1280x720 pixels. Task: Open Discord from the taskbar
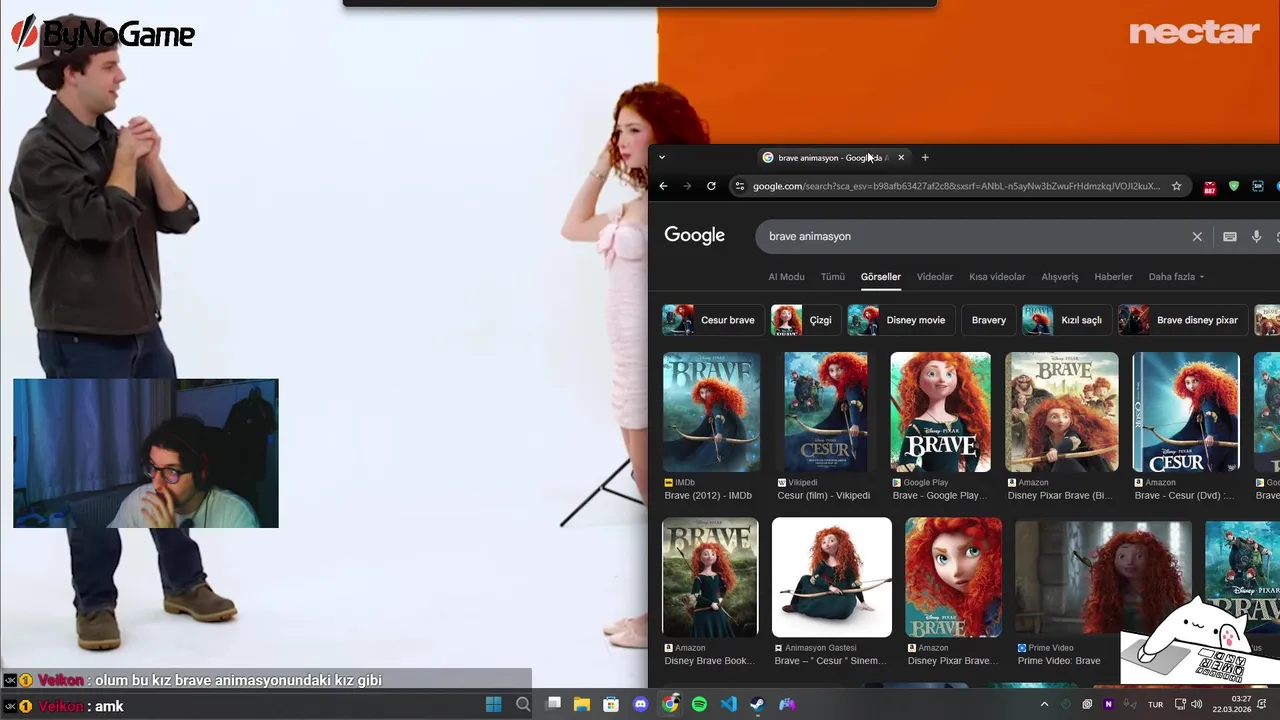[641, 705]
